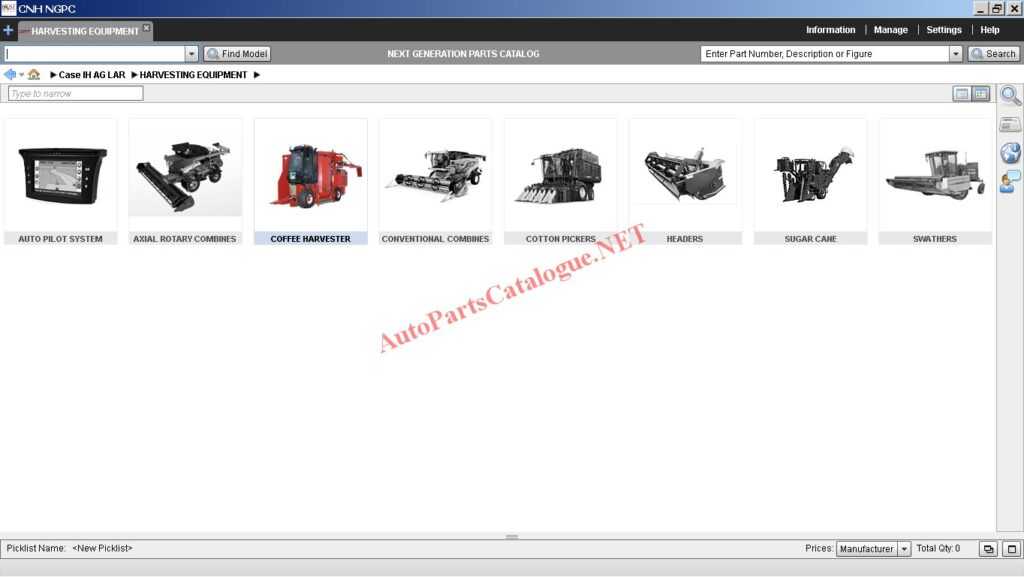Image resolution: width=1024 pixels, height=577 pixels.
Task: Go back with the blue arrow icon
Action: [x=10, y=75]
